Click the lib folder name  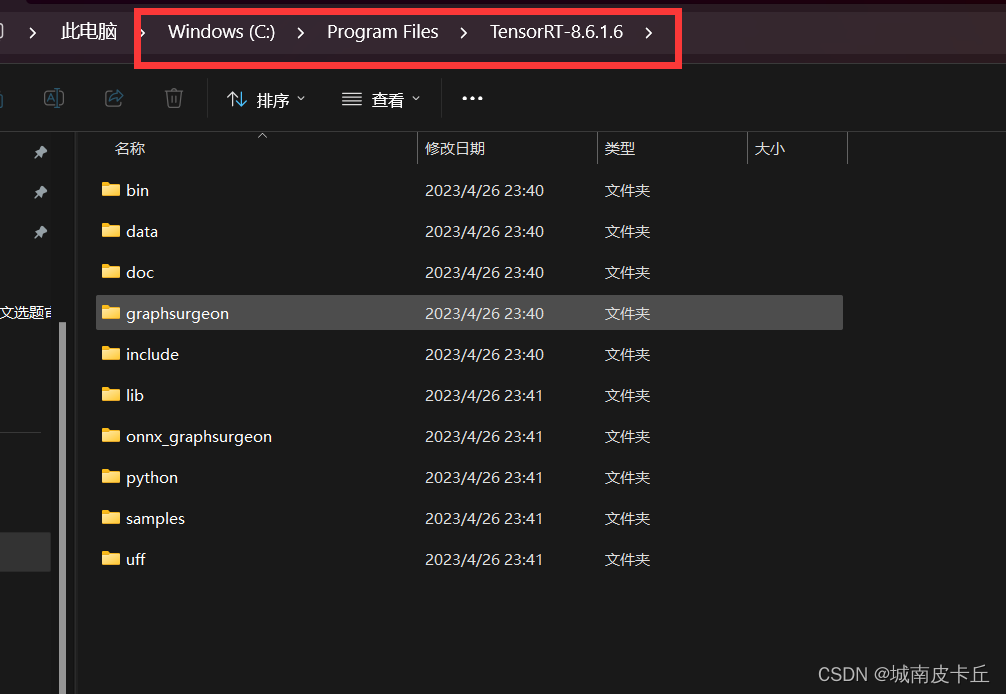tap(135, 396)
